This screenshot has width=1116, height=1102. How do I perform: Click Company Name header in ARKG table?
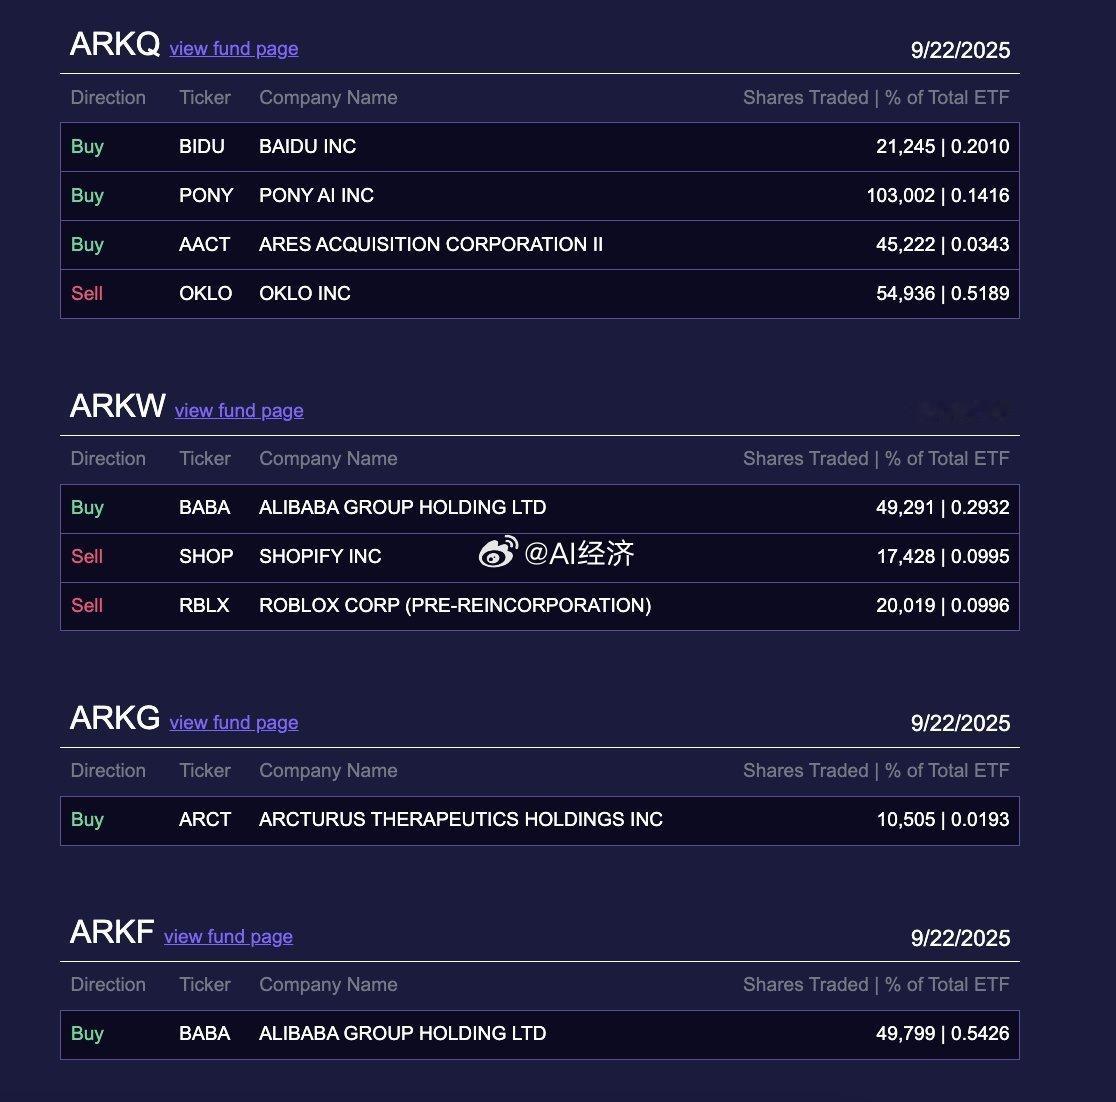pos(328,771)
